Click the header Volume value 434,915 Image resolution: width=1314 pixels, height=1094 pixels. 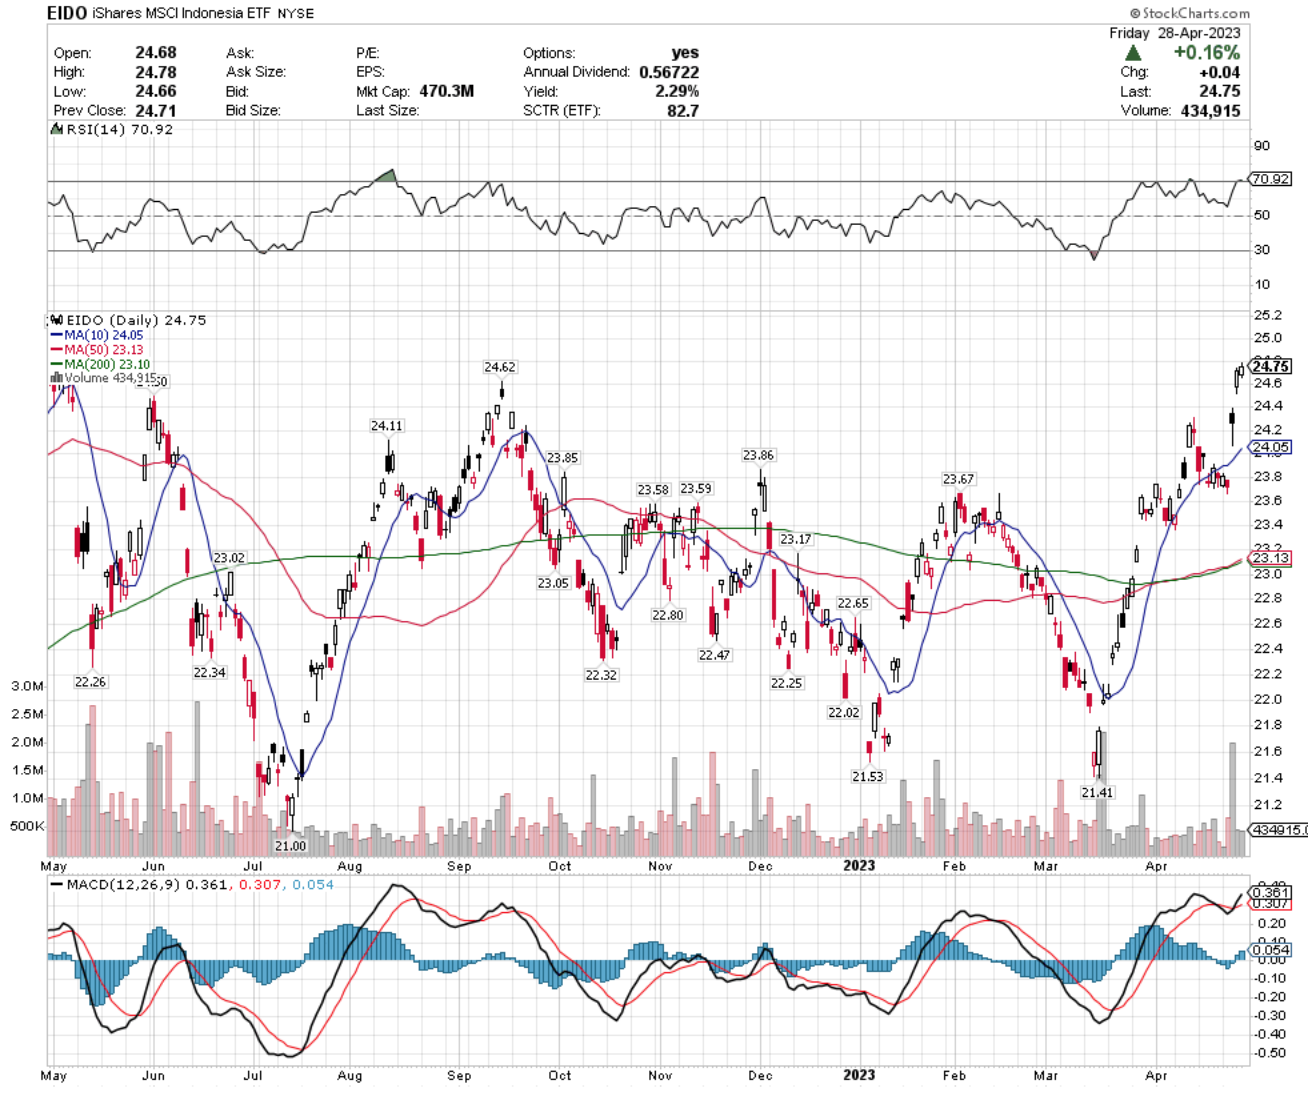click(1210, 110)
